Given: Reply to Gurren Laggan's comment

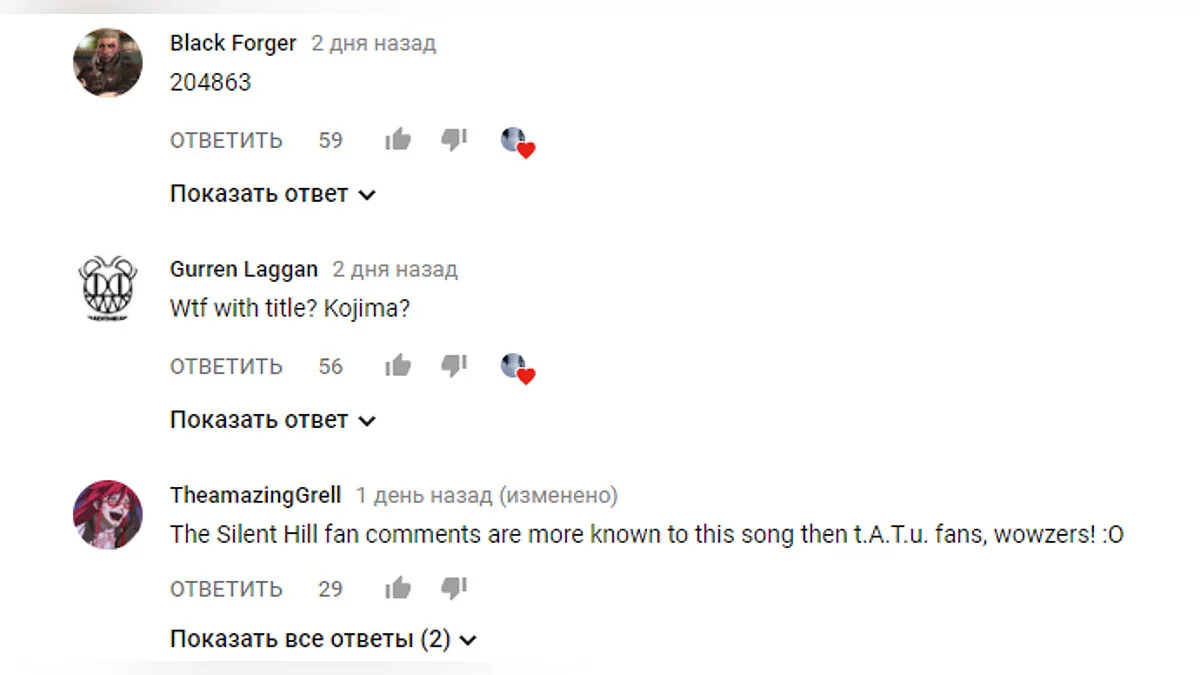Looking at the screenshot, I should [x=226, y=366].
